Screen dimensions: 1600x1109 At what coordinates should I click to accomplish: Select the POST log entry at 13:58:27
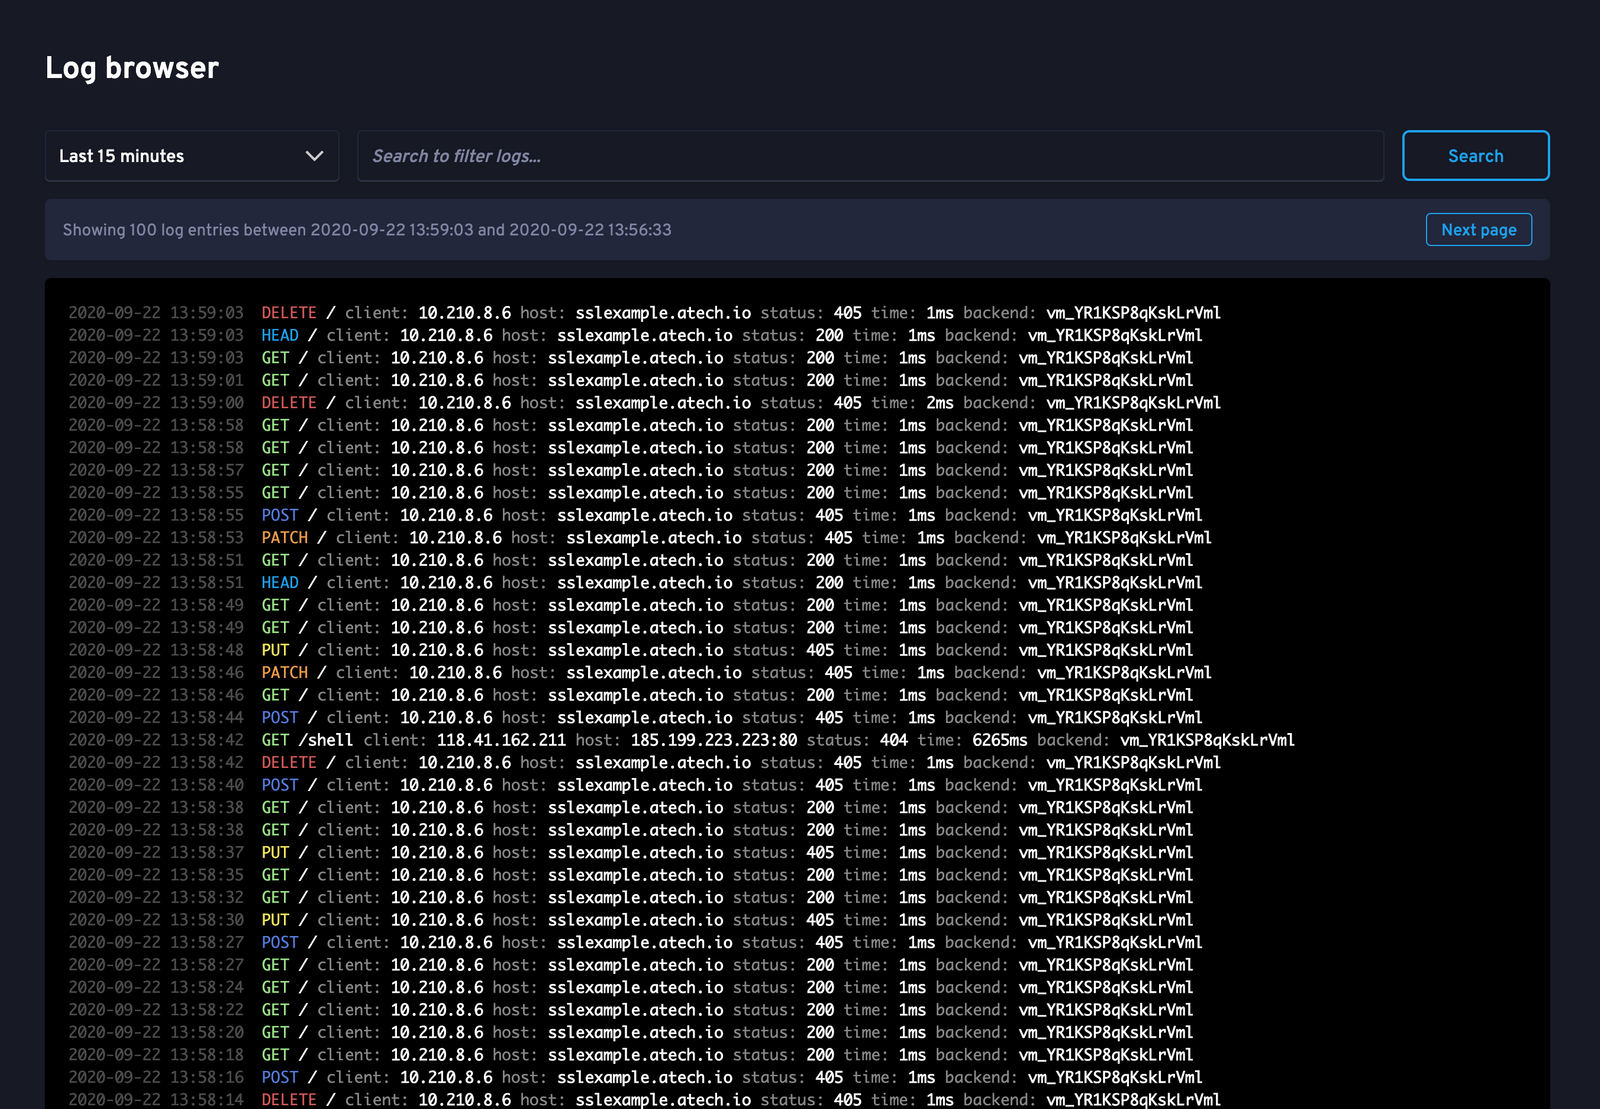click(x=635, y=943)
